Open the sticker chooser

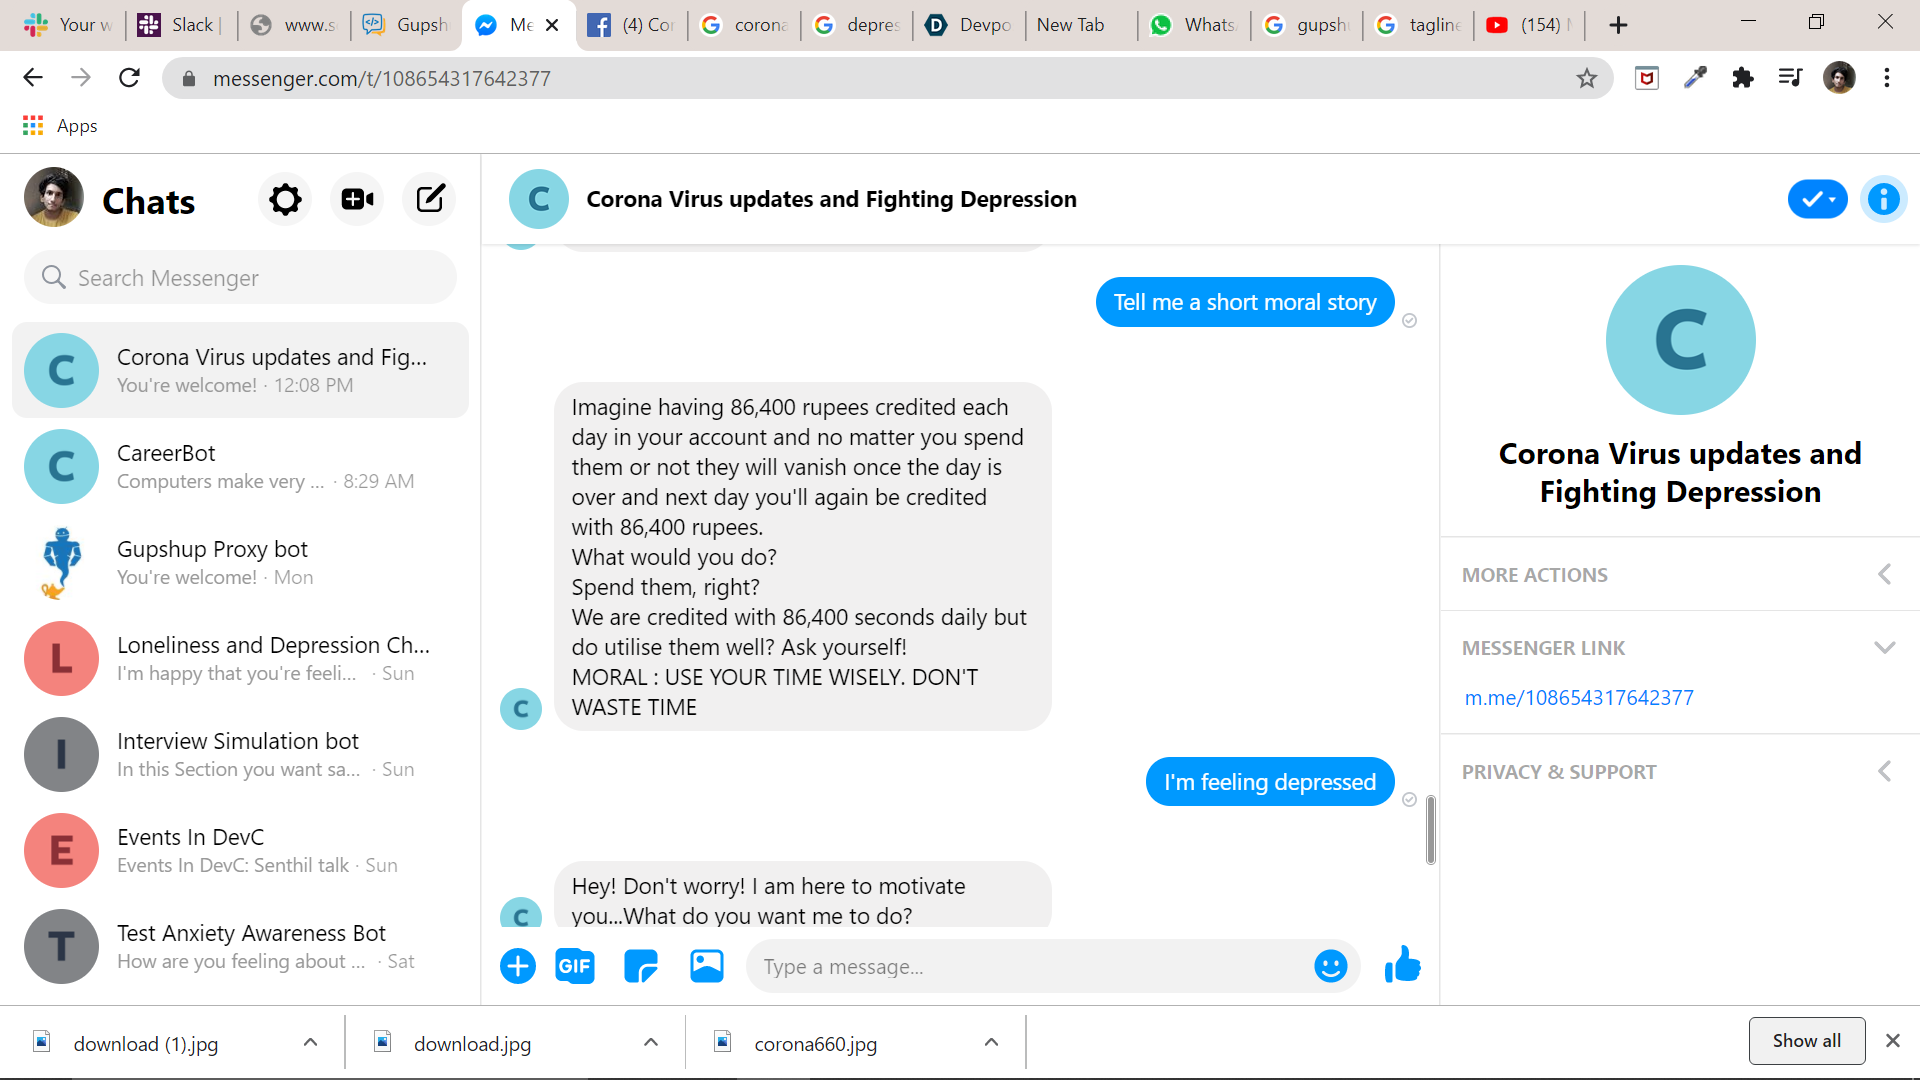(640, 966)
